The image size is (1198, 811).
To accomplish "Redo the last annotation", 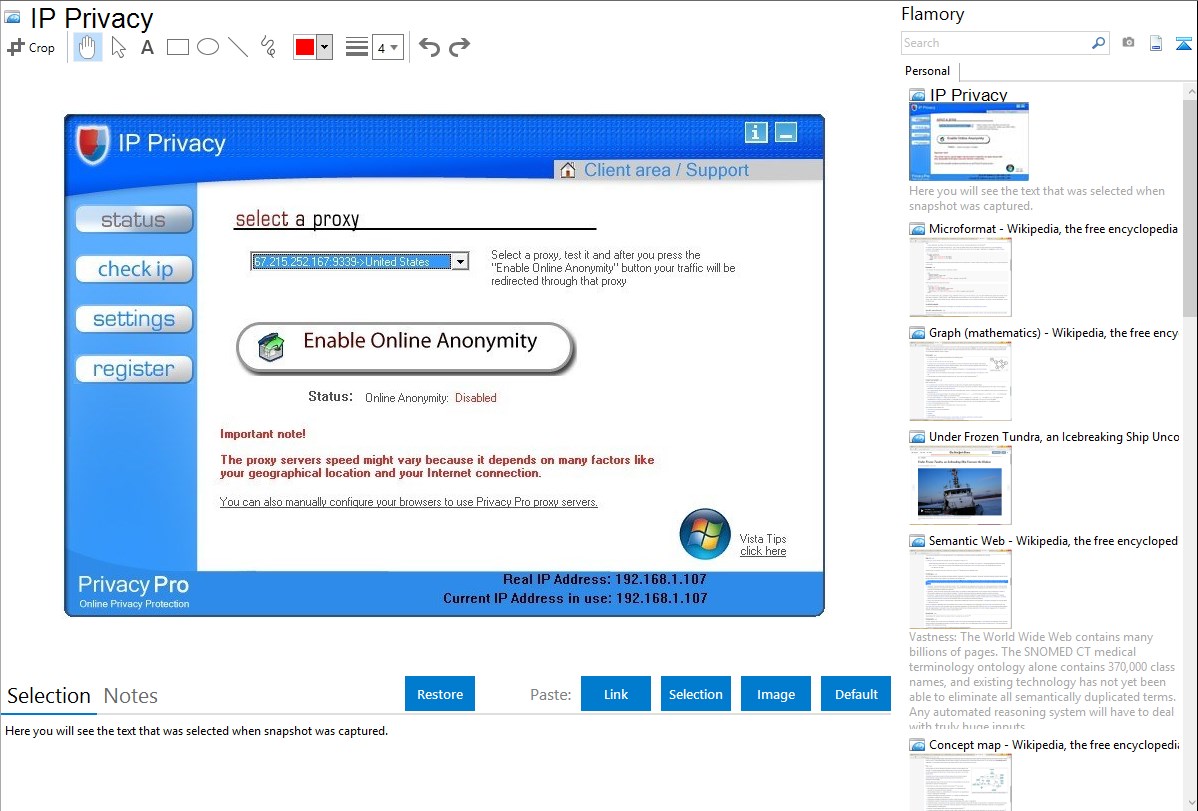I will click(459, 47).
